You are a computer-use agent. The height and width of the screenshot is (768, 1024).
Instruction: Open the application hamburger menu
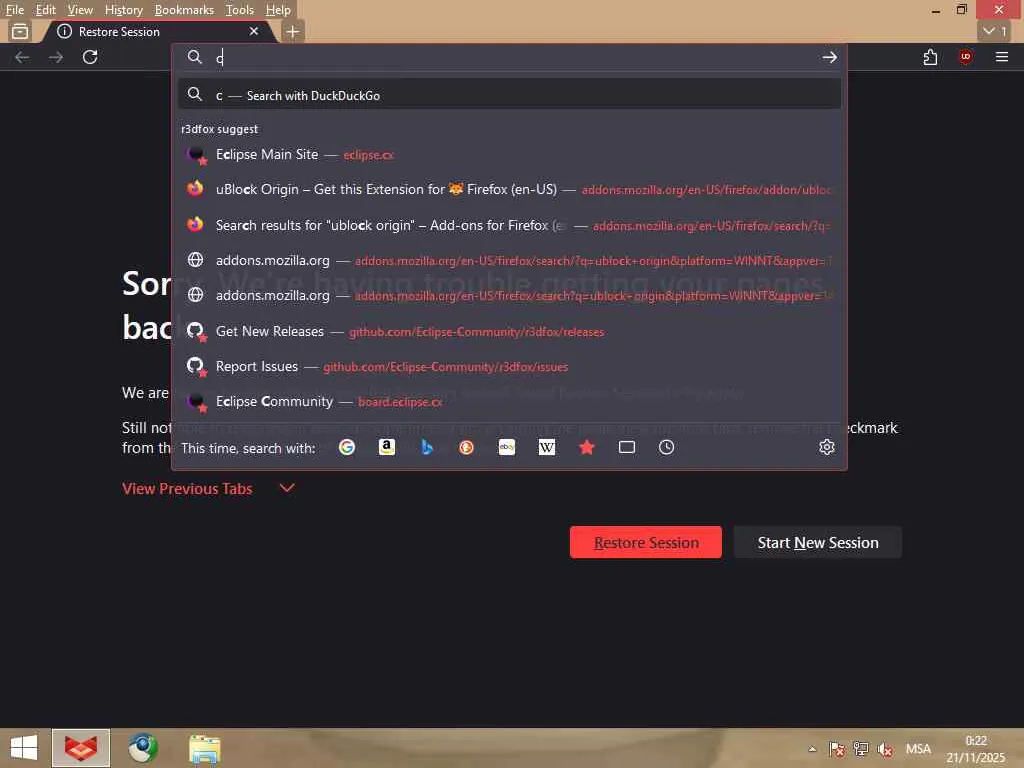[x=1002, y=57]
